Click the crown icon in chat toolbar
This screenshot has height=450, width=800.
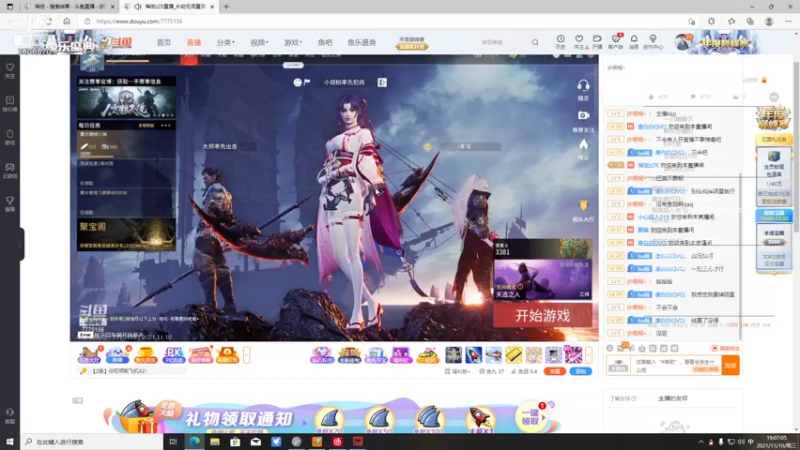[x=642, y=348]
